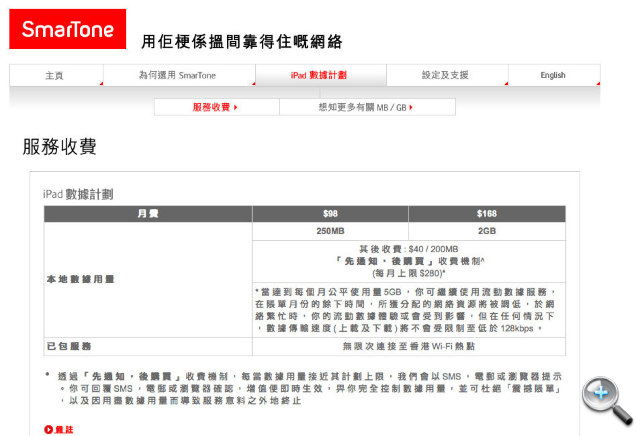640x436 pixels.
Task: Click the red circle arrow beside 備註
Action: [48, 429]
